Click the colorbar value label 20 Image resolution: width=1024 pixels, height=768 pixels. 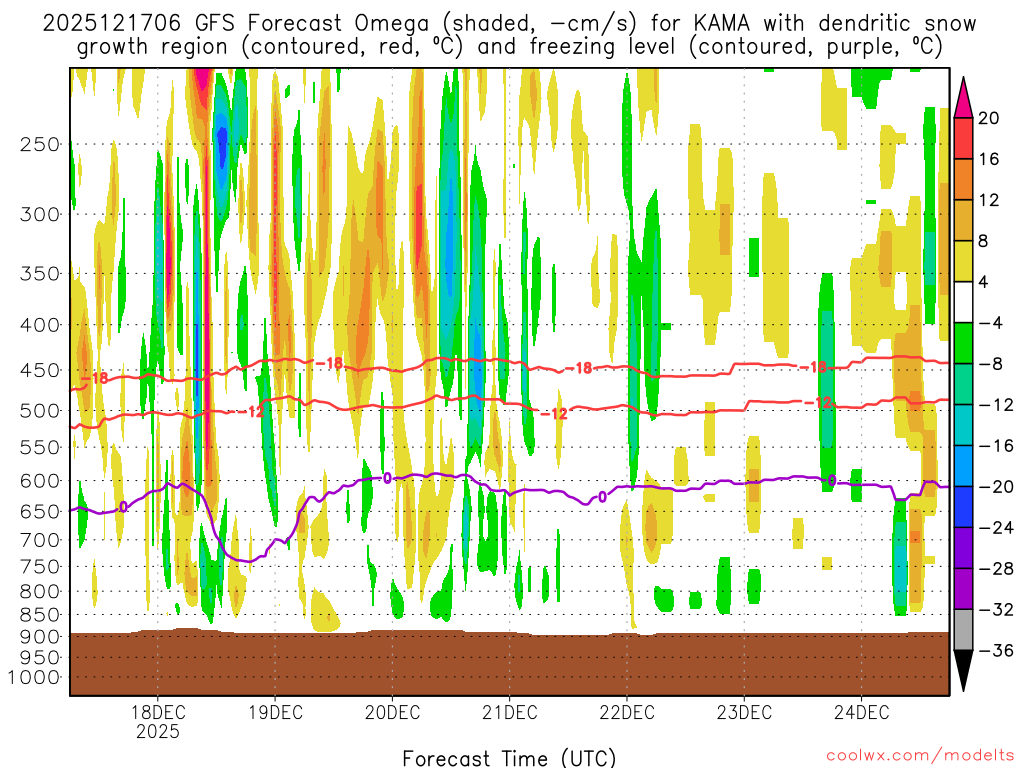pyautogui.click(x=989, y=118)
